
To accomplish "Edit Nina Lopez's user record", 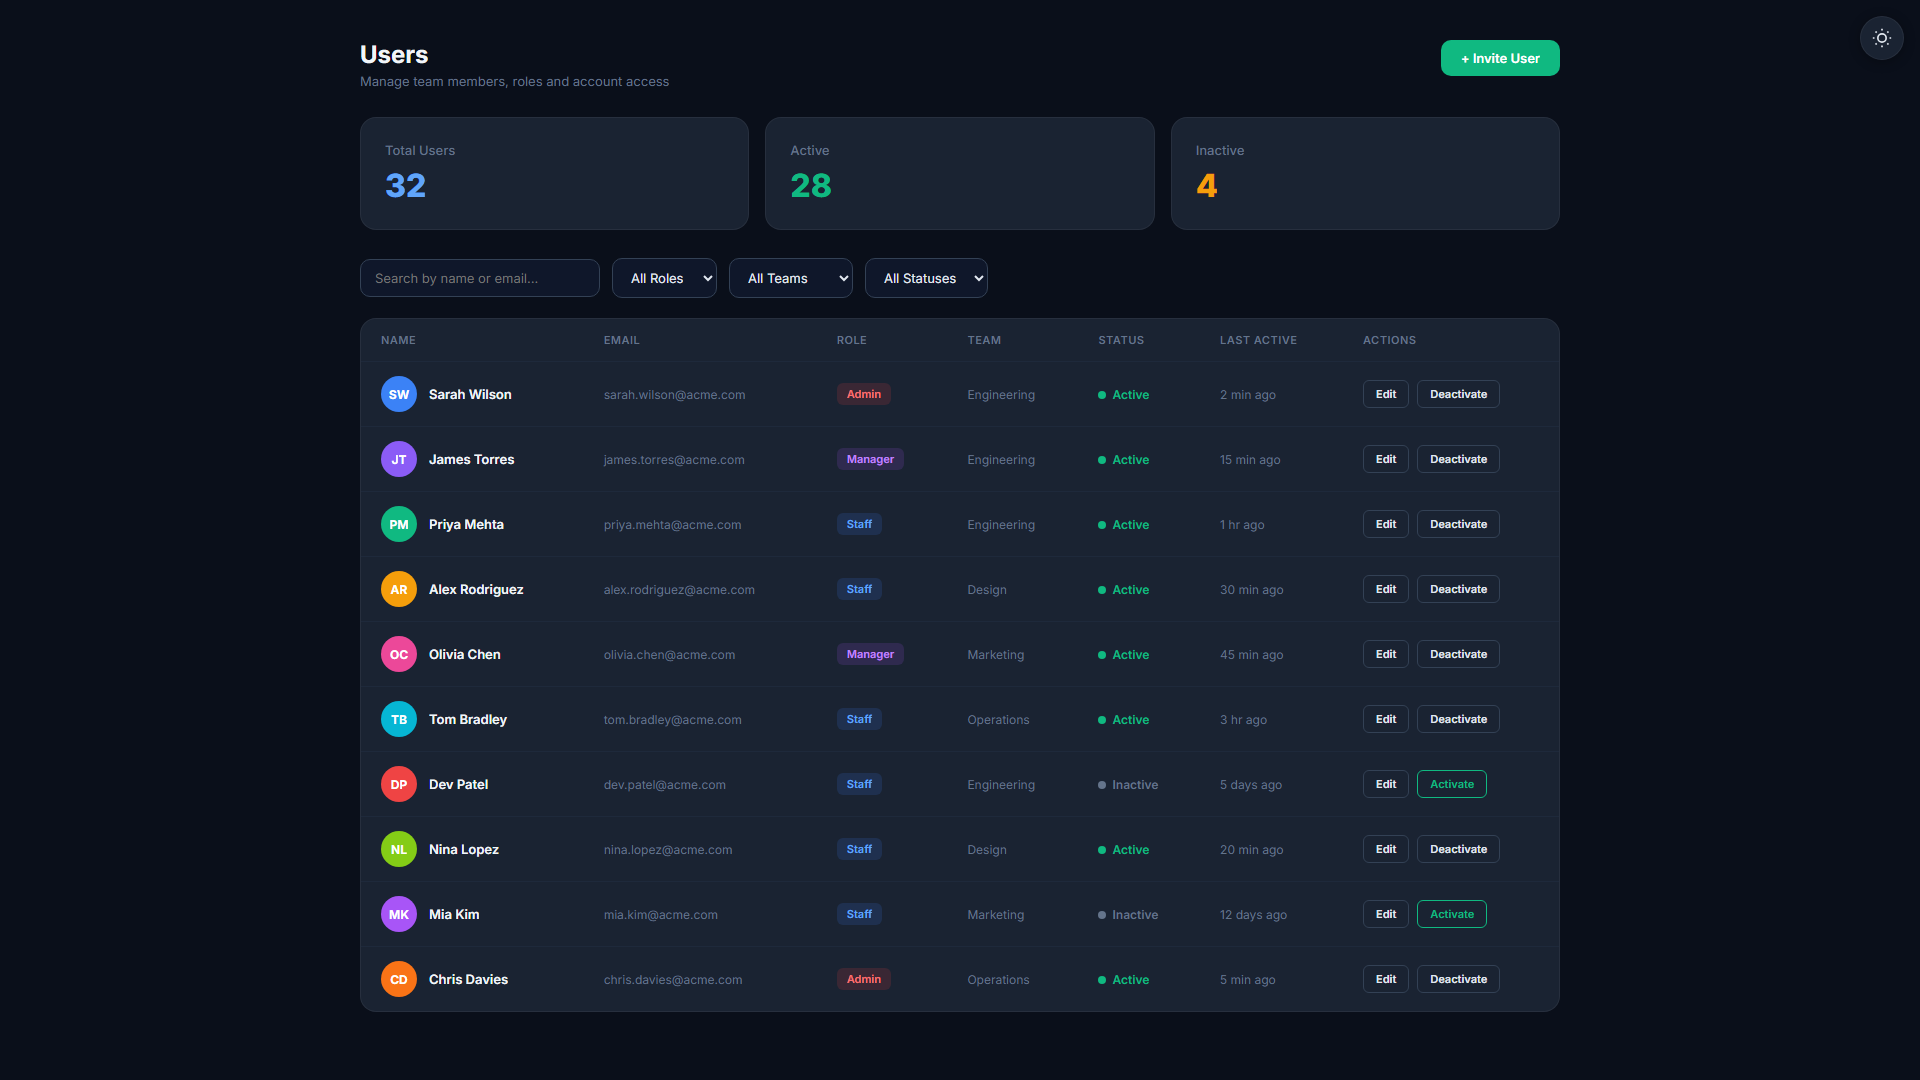I will tap(1385, 849).
